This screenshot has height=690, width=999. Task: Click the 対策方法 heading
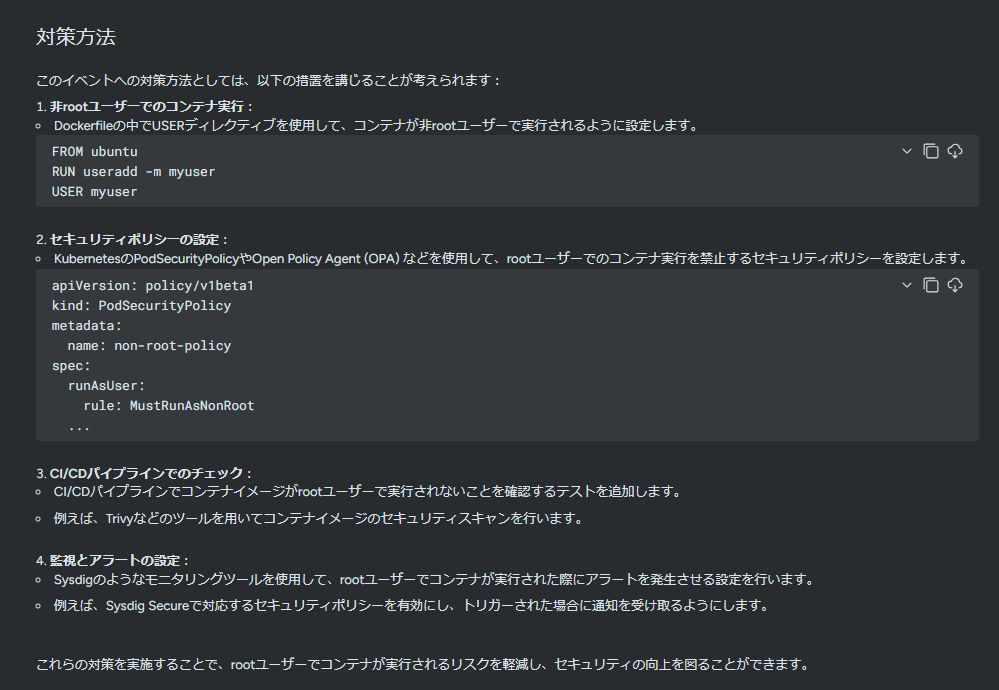pyautogui.click(x=76, y=38)
